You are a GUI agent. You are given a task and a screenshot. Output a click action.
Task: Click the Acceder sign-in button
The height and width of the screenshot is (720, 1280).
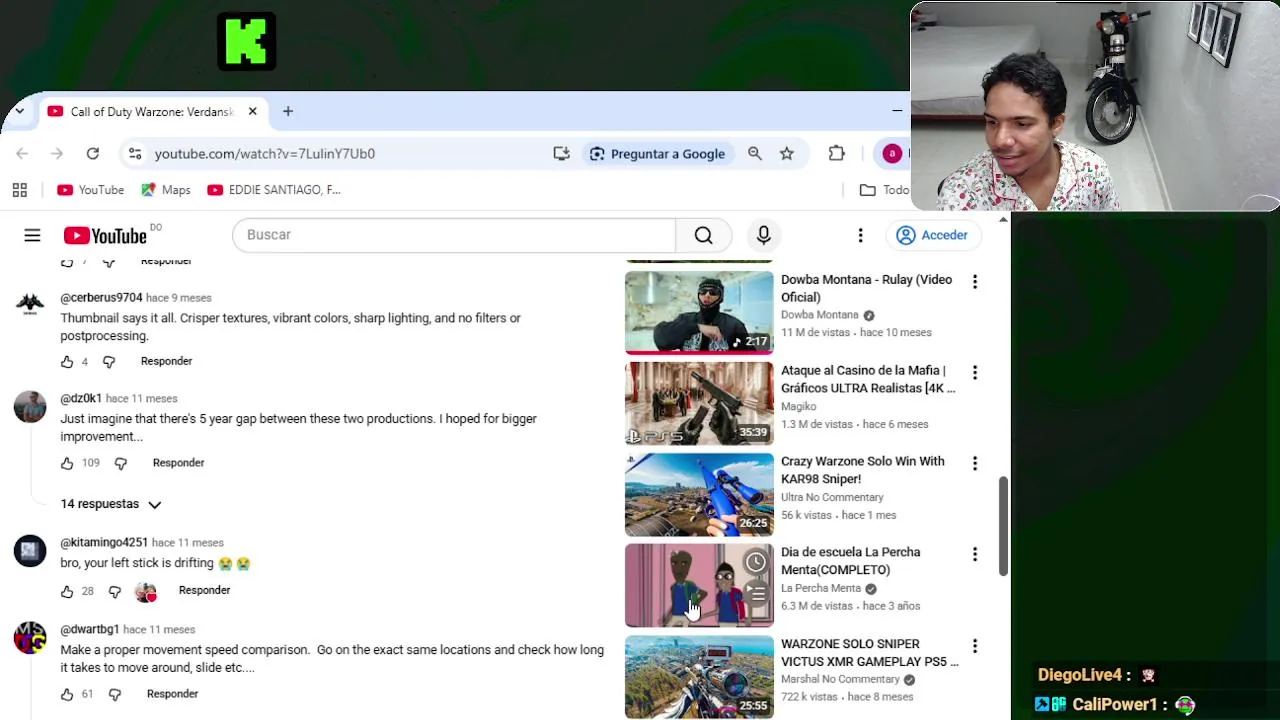pyautogui.click(x=933, y=235)
